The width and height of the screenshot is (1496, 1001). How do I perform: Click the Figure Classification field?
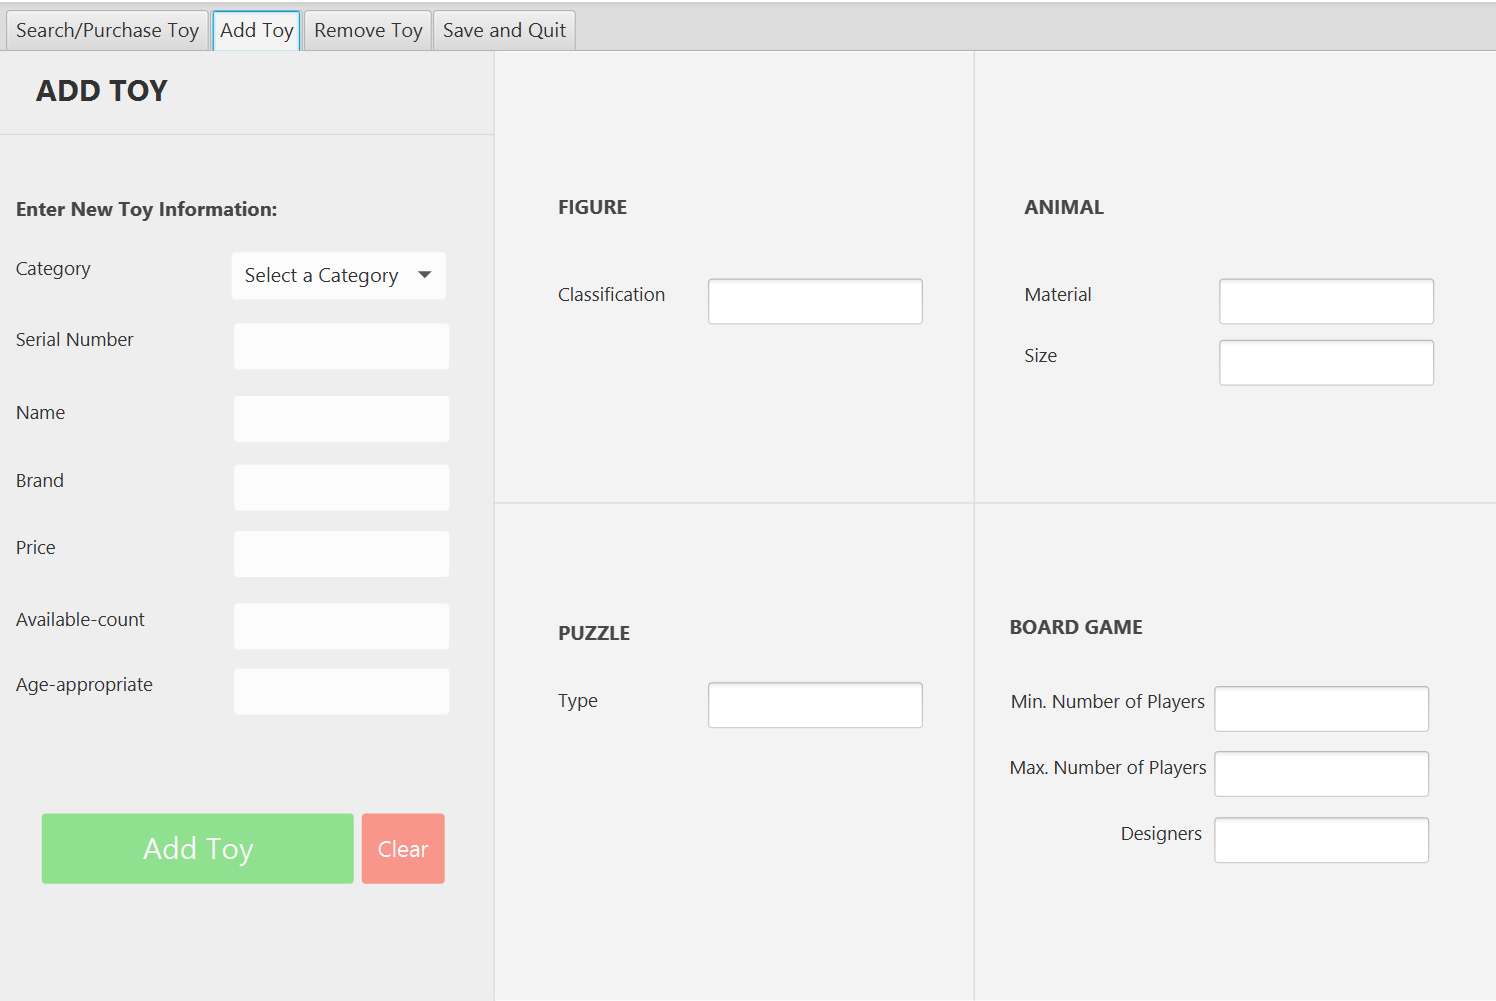click(815, 302)
